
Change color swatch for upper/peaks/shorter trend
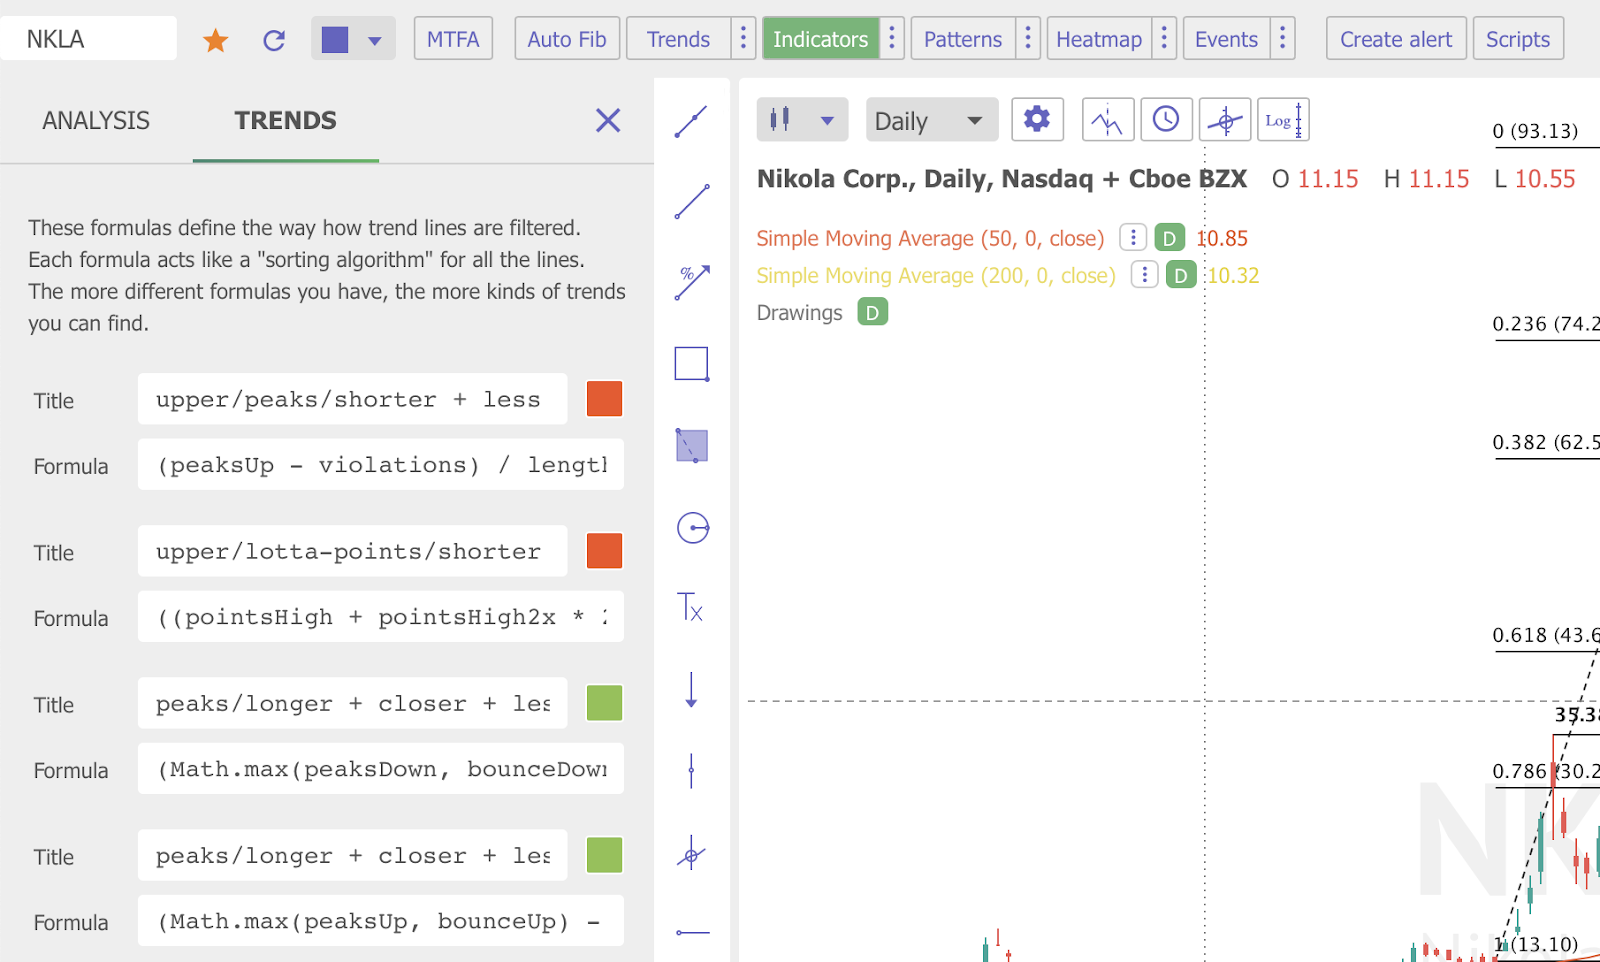point(604,399)
